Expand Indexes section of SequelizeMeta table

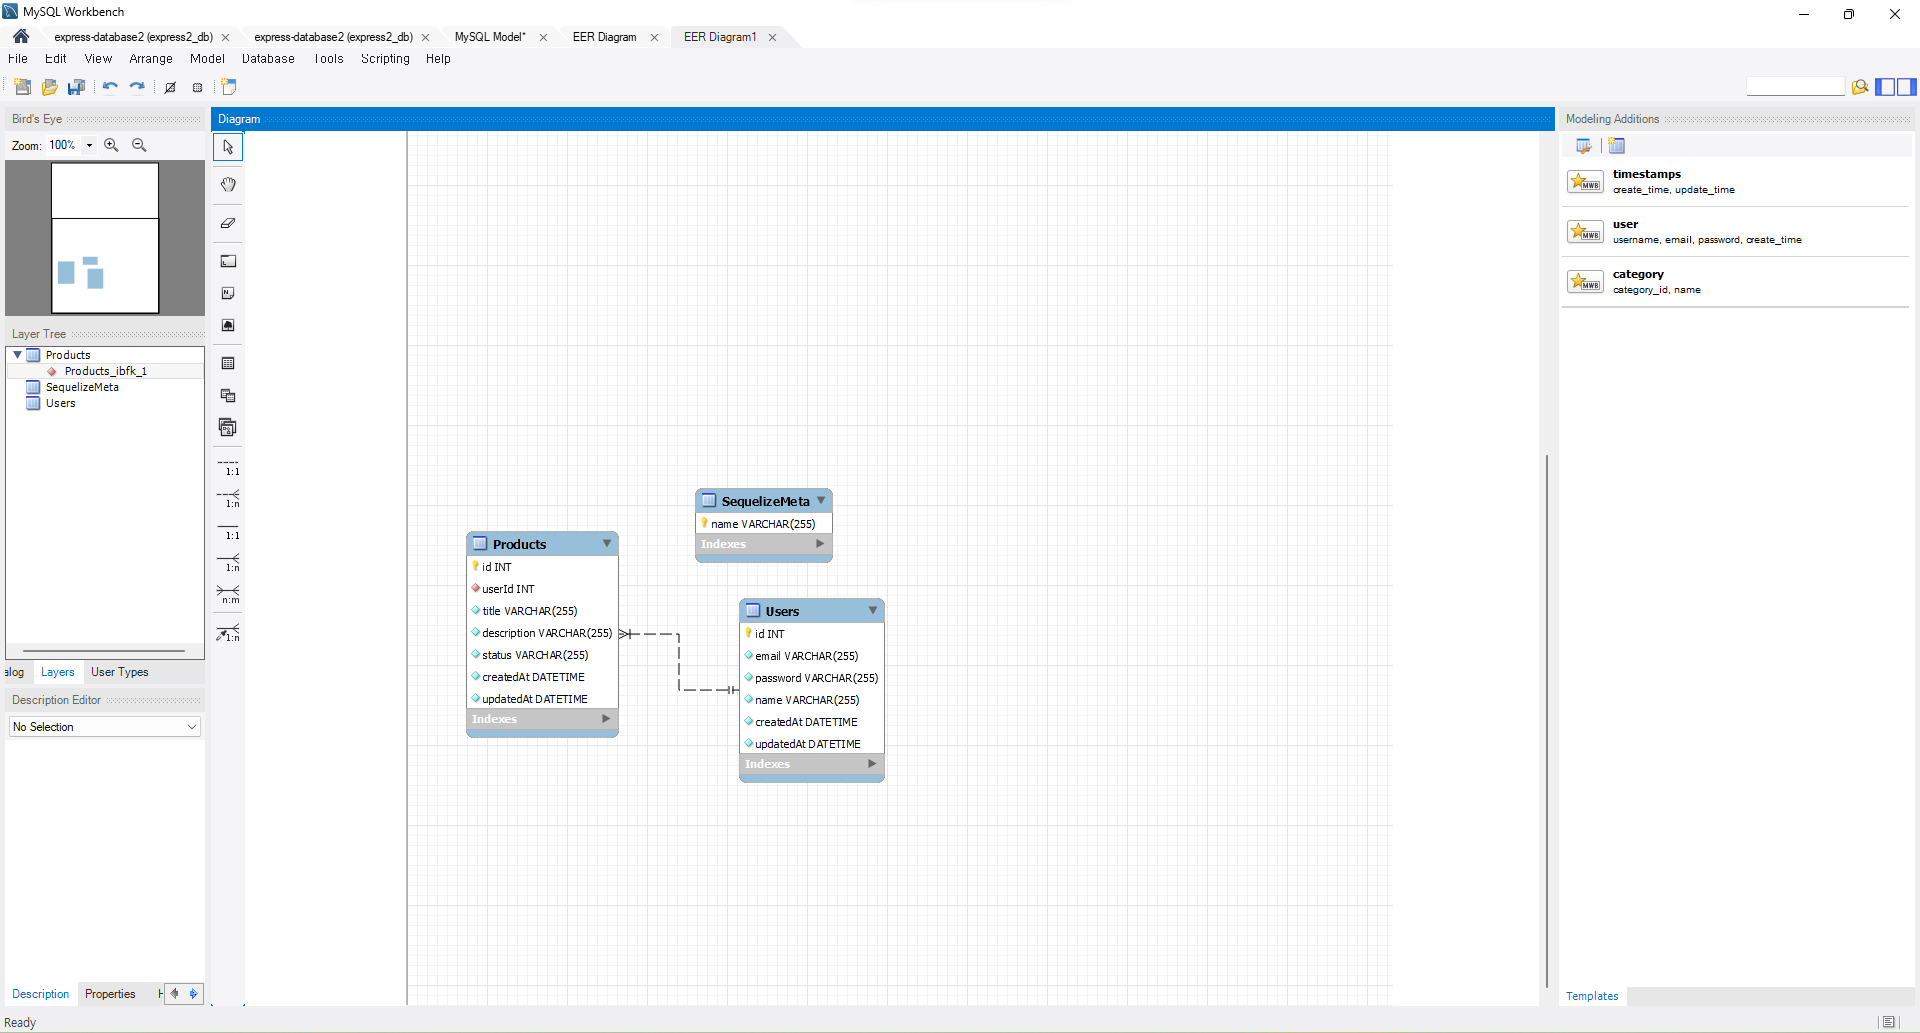820,544
